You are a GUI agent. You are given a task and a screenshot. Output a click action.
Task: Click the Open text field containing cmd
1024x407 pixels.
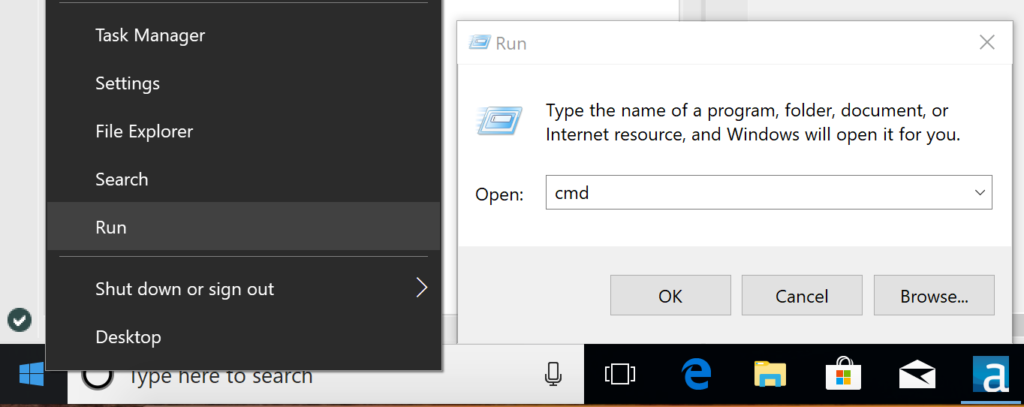[x=755, y=193]
